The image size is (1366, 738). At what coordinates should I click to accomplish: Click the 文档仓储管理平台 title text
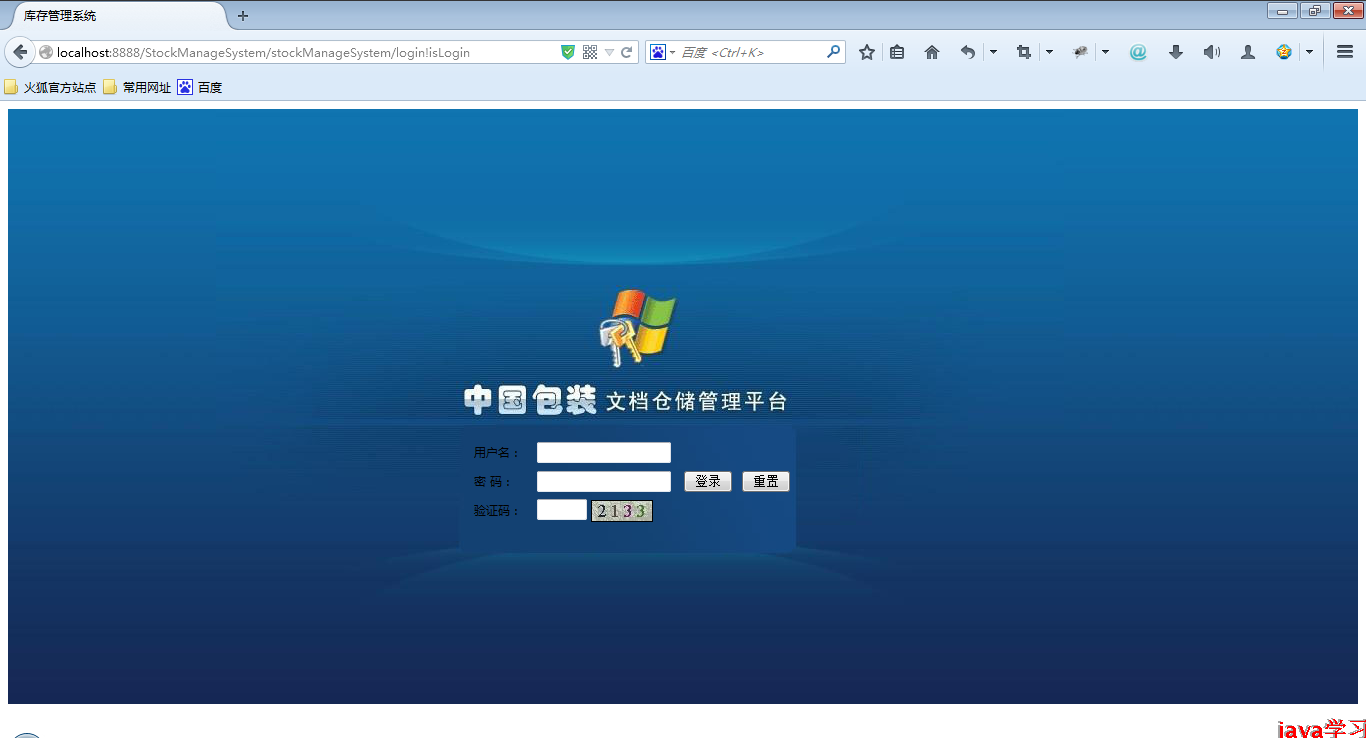pyautogui.click(x=697, y=402)
